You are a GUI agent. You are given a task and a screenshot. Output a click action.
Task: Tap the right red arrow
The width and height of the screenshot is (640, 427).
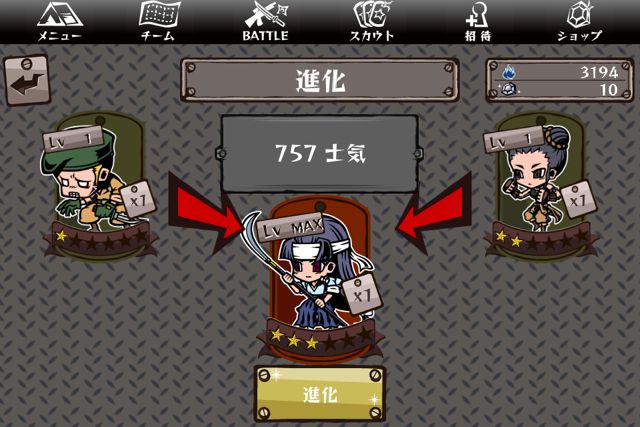pos(433,212)
